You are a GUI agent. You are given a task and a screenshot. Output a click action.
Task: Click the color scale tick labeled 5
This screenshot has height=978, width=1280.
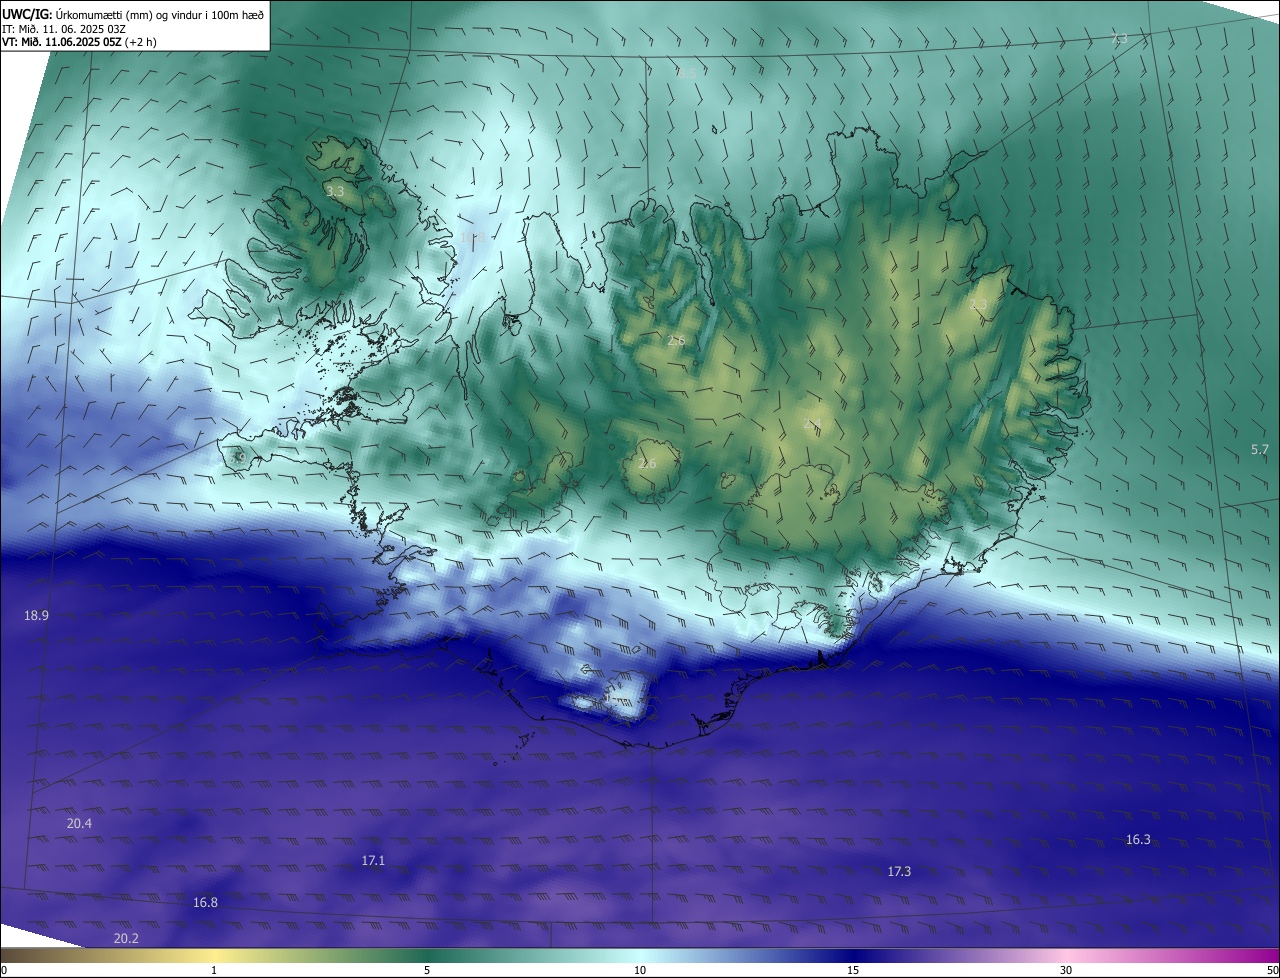click(427, 970)
